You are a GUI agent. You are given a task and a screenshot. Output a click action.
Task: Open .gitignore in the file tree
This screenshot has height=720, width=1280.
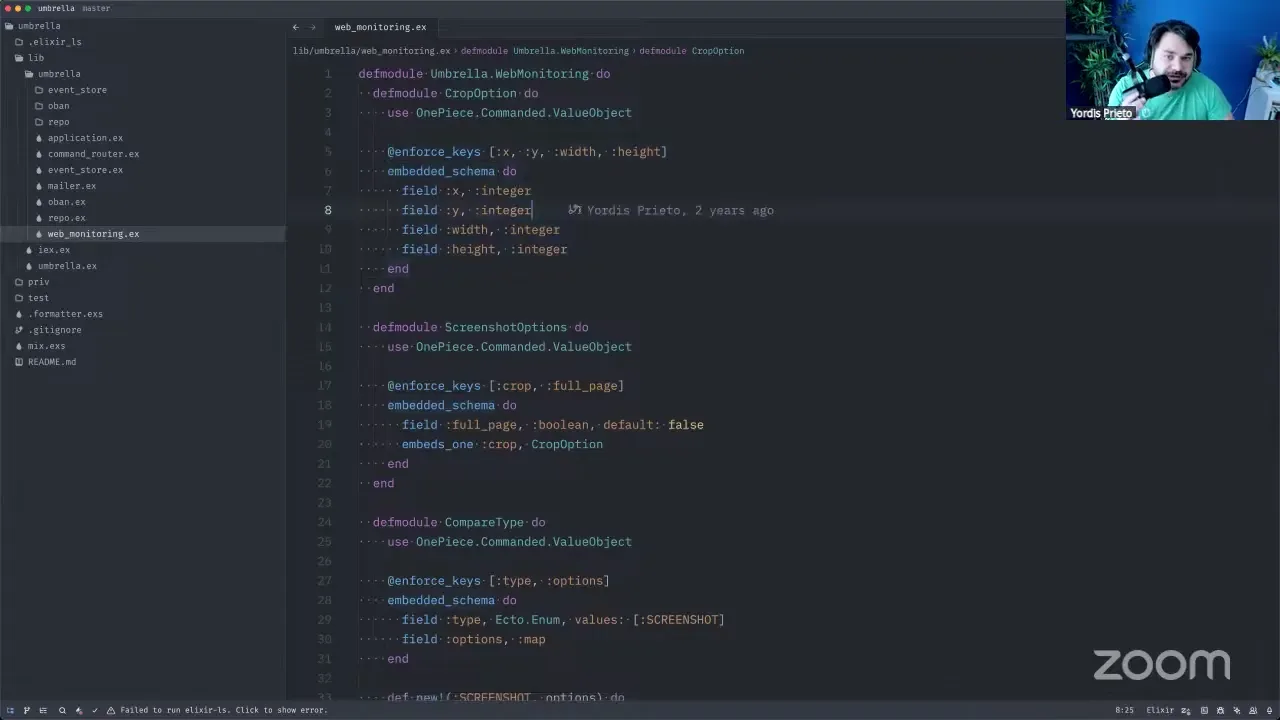pos(55,330)
